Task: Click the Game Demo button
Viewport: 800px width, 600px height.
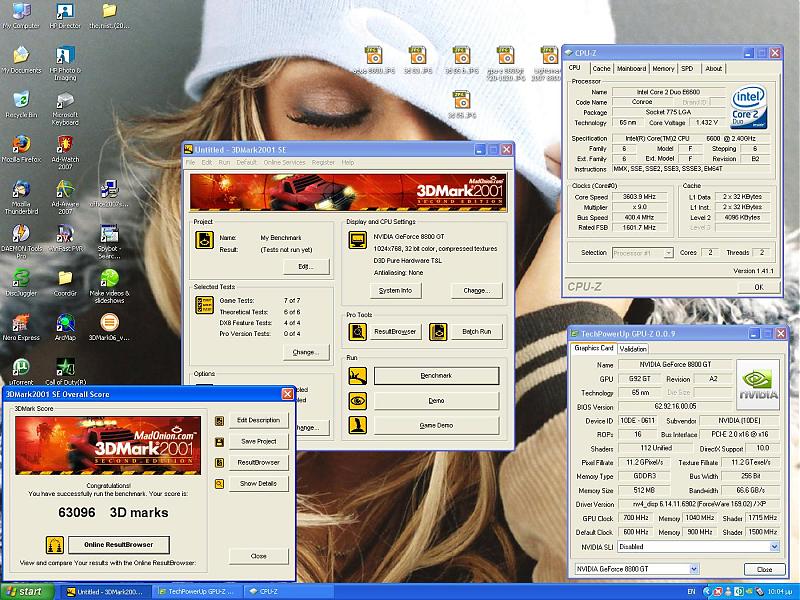Action: tap(436, 426)
